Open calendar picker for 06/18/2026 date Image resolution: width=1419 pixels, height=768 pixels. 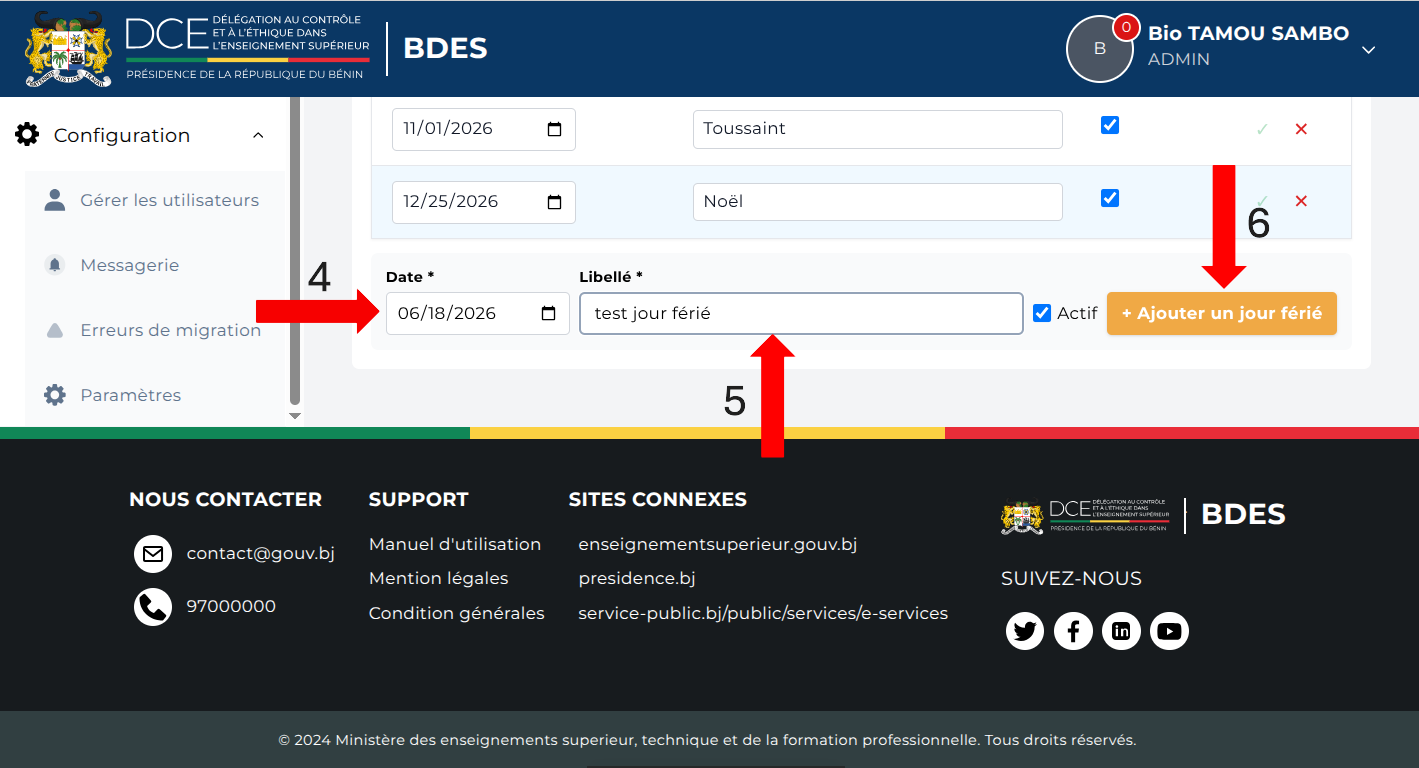coord(548,313)
